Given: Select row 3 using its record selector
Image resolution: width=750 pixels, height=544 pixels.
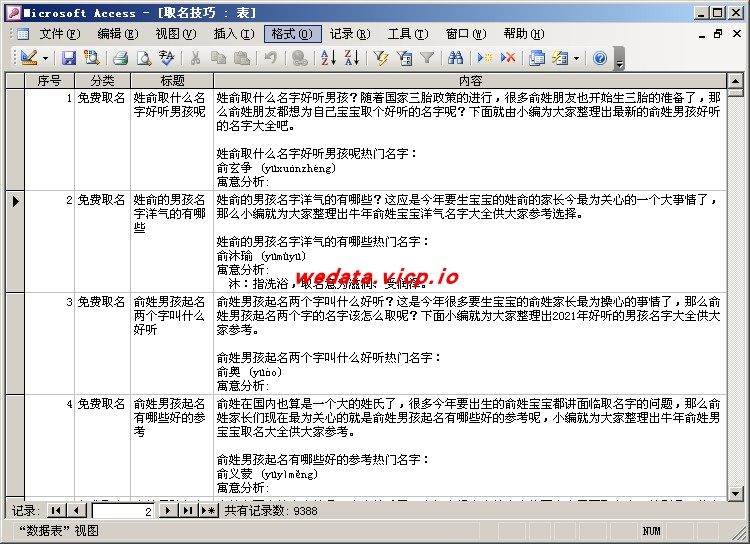Looking at the screenshot, I should (x=15, y=344).
